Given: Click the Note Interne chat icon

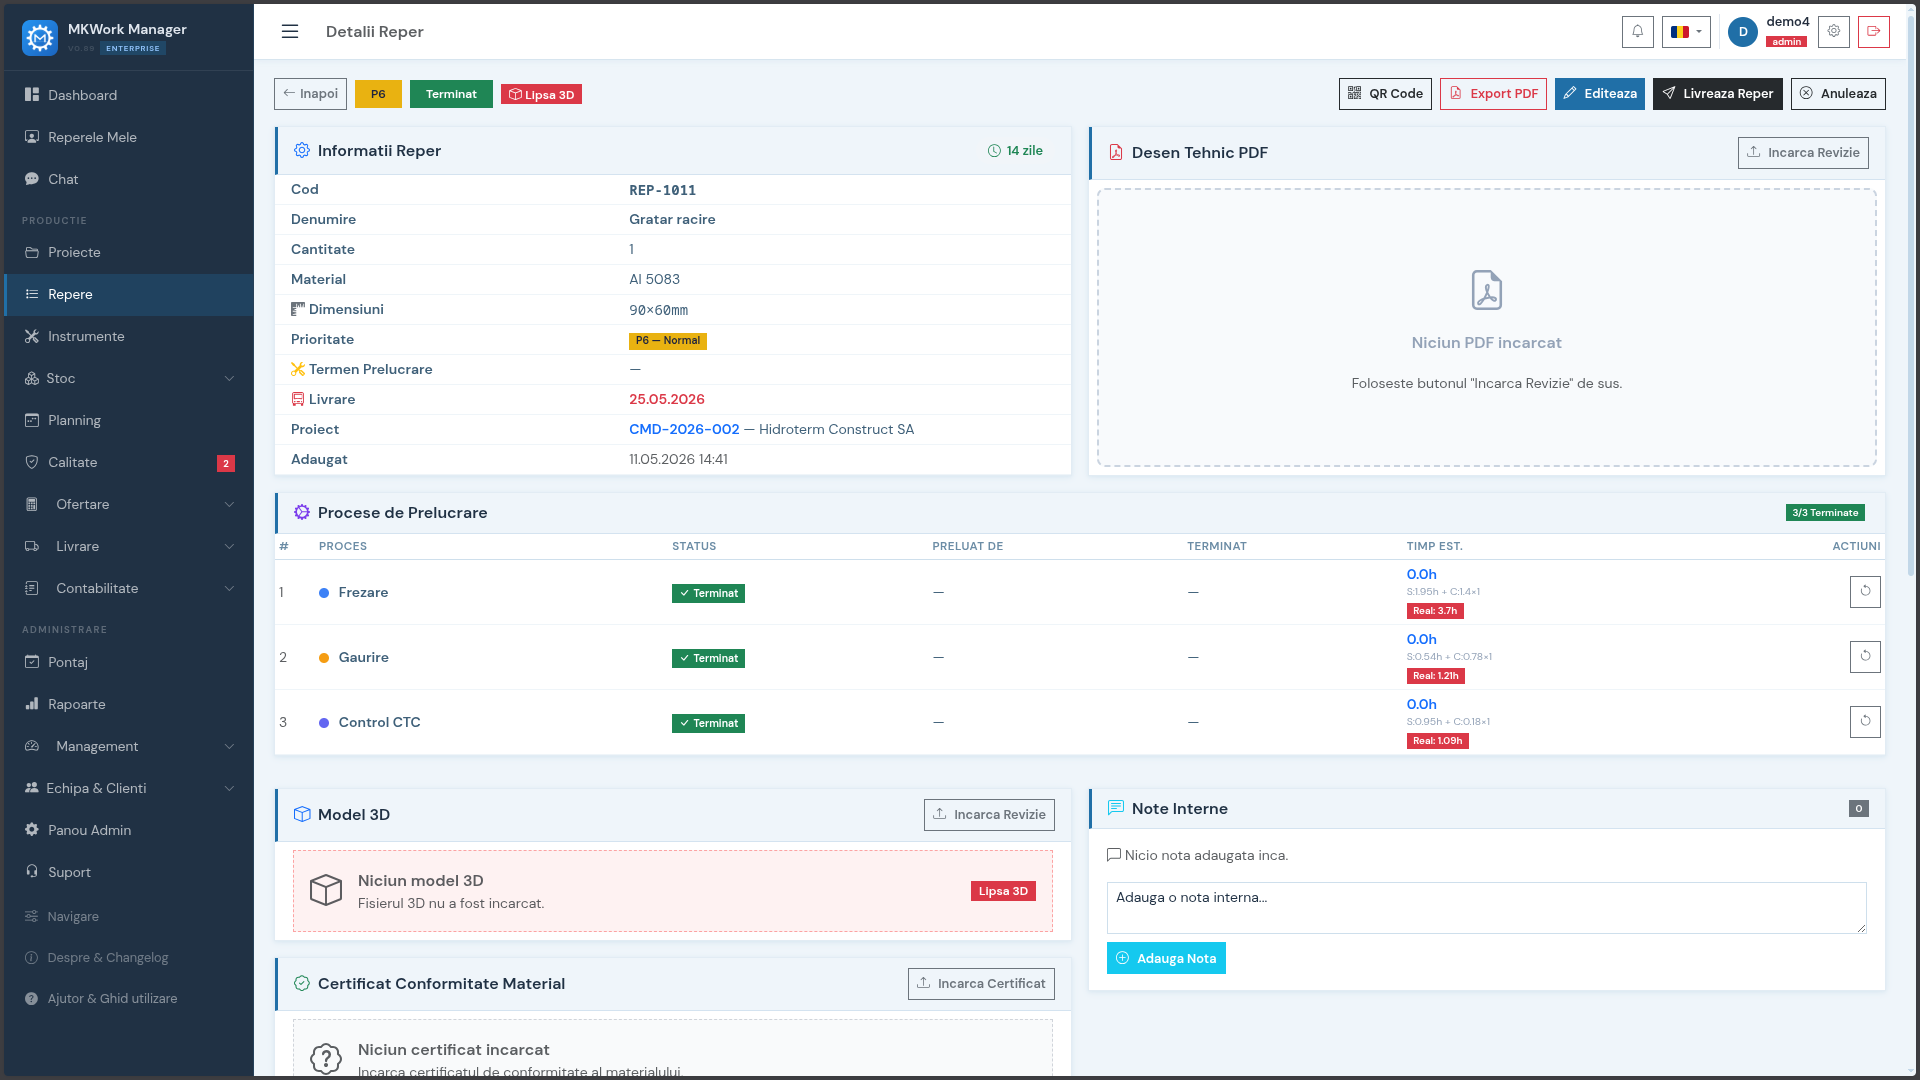Looking at the screenshot, I should coord(1115,808).
